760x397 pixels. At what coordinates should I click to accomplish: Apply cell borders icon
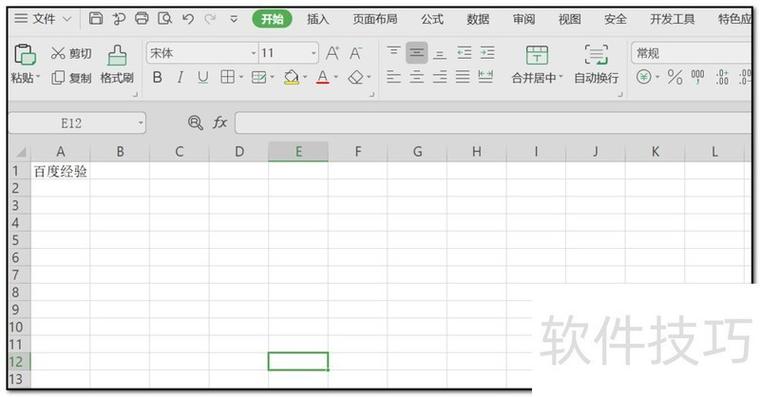click(x=227, y=77)
